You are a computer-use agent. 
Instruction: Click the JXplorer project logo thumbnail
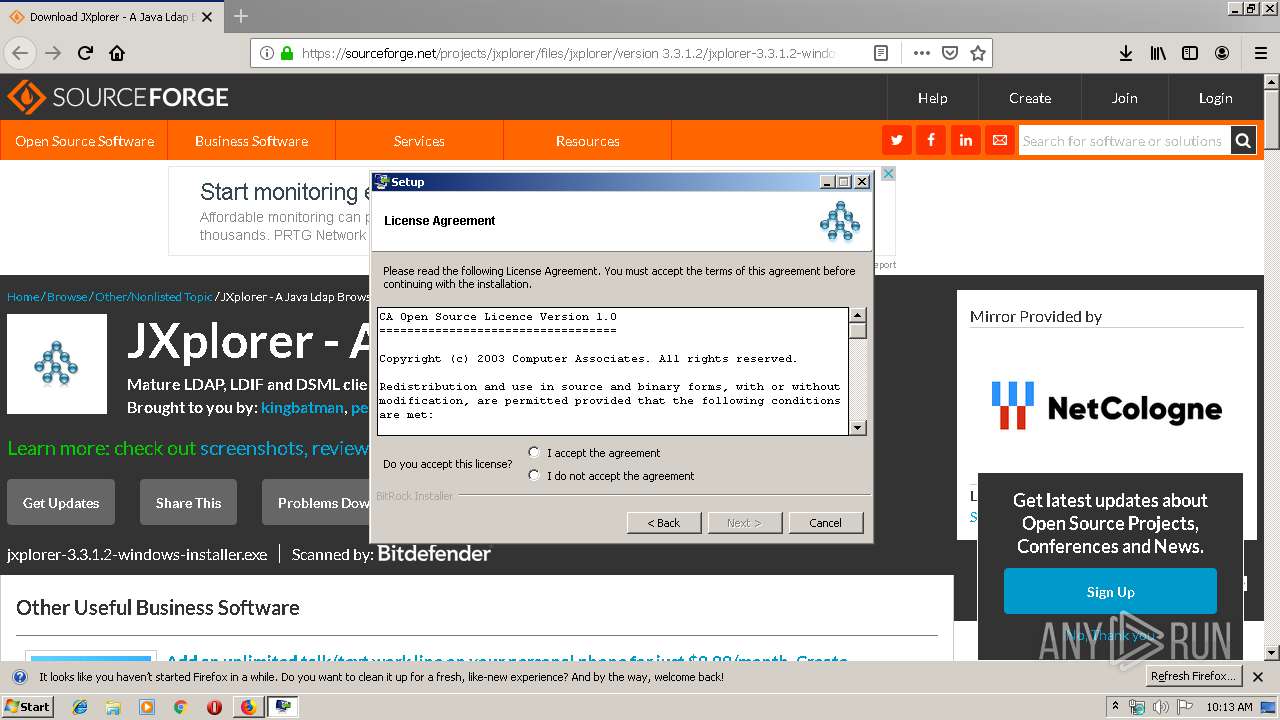(x=57, y=364)
